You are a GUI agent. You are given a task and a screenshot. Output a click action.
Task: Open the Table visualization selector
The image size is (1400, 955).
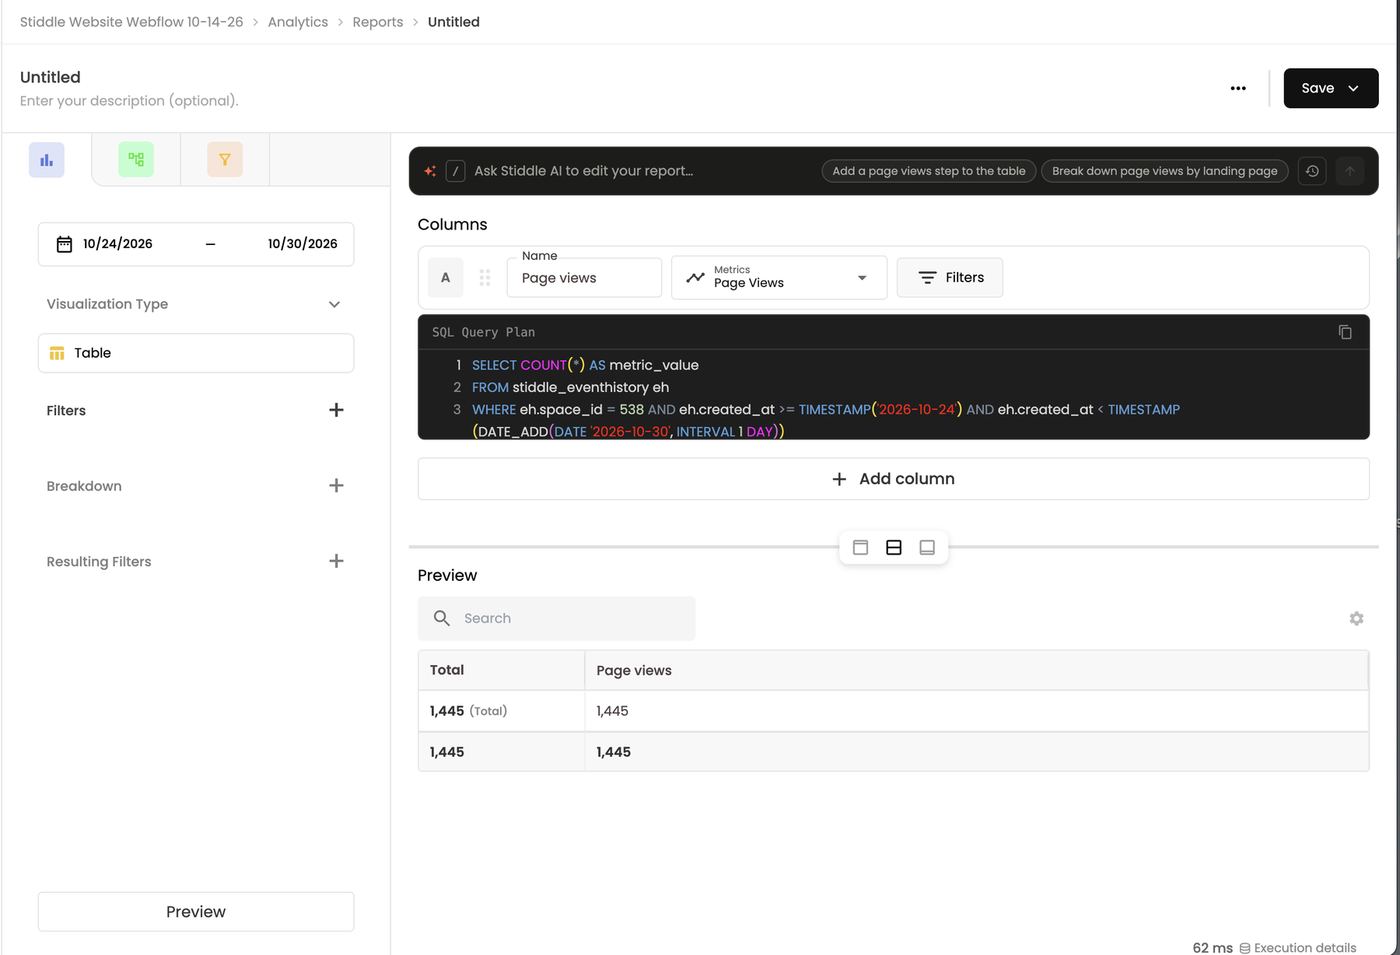[x=196, y=353]
